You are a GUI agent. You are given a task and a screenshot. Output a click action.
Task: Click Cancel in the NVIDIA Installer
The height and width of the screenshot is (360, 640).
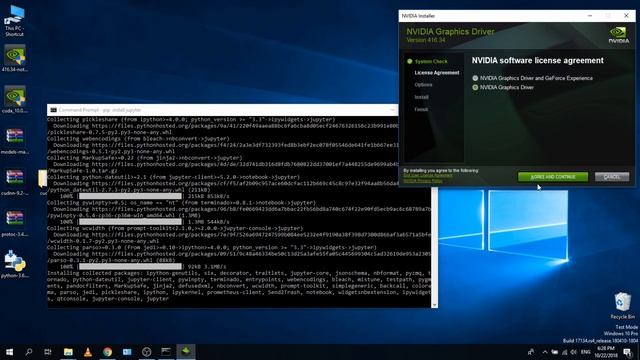pos(612,177)
